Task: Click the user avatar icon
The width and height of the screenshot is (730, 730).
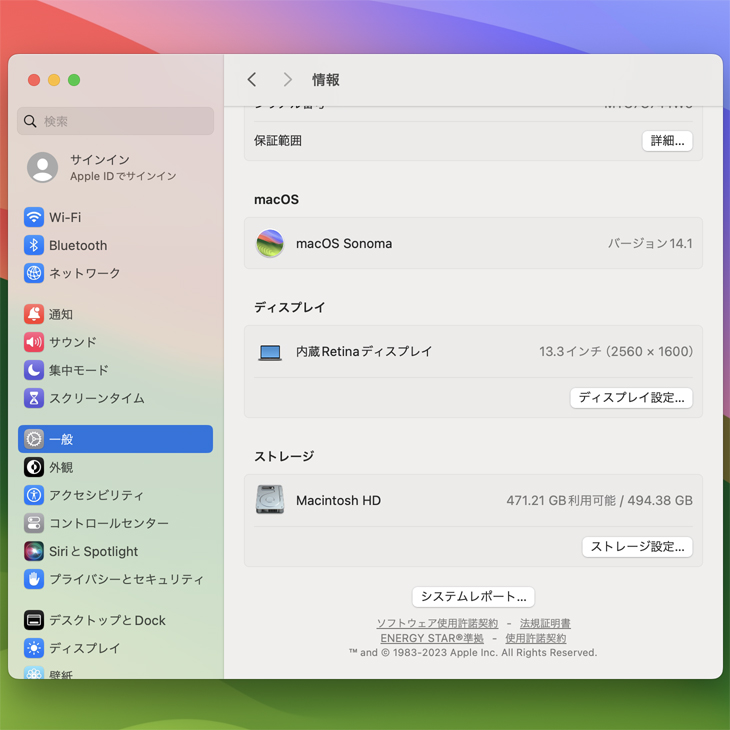Action: click(x=42, y=167)
